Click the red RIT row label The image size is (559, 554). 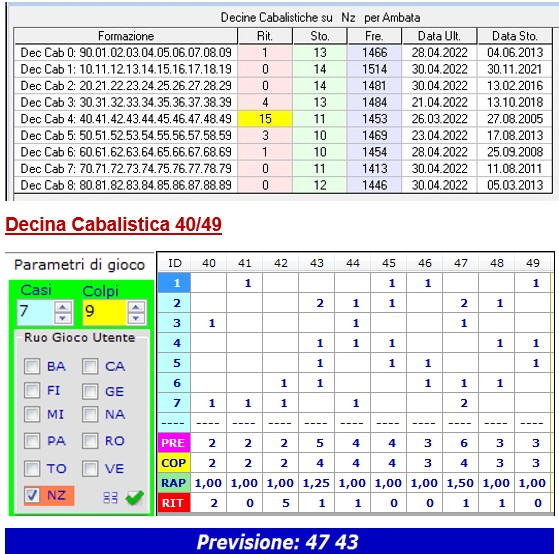pyautogui.click(x=174, y=503)
